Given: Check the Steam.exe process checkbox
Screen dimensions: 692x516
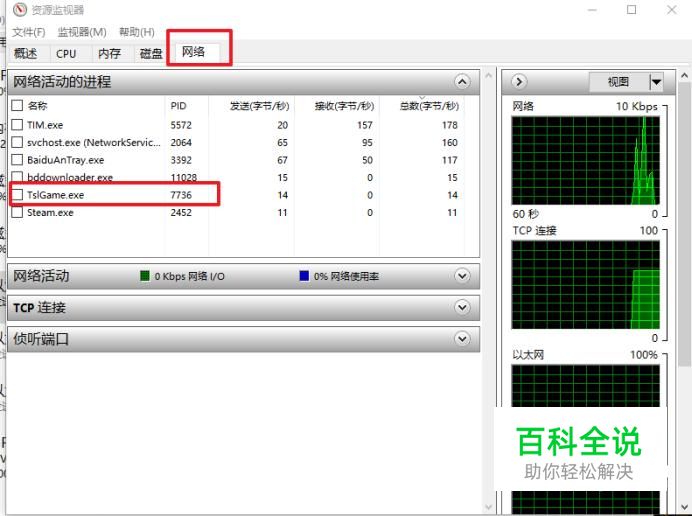Looking at the screenshot, I should [17, 212].
